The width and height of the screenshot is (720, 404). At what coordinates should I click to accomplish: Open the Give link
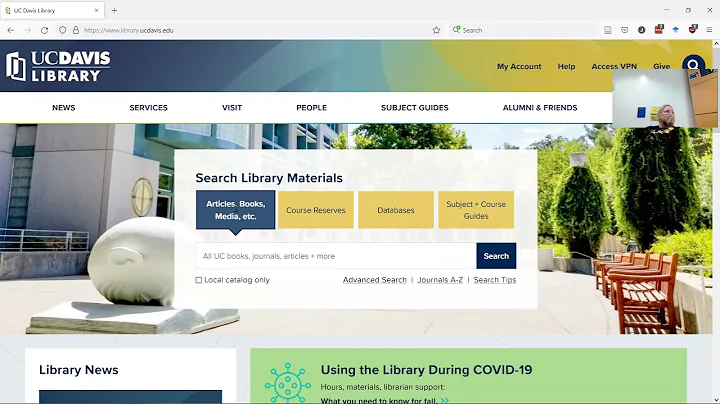pyautogui.click(x=662, y=67)
